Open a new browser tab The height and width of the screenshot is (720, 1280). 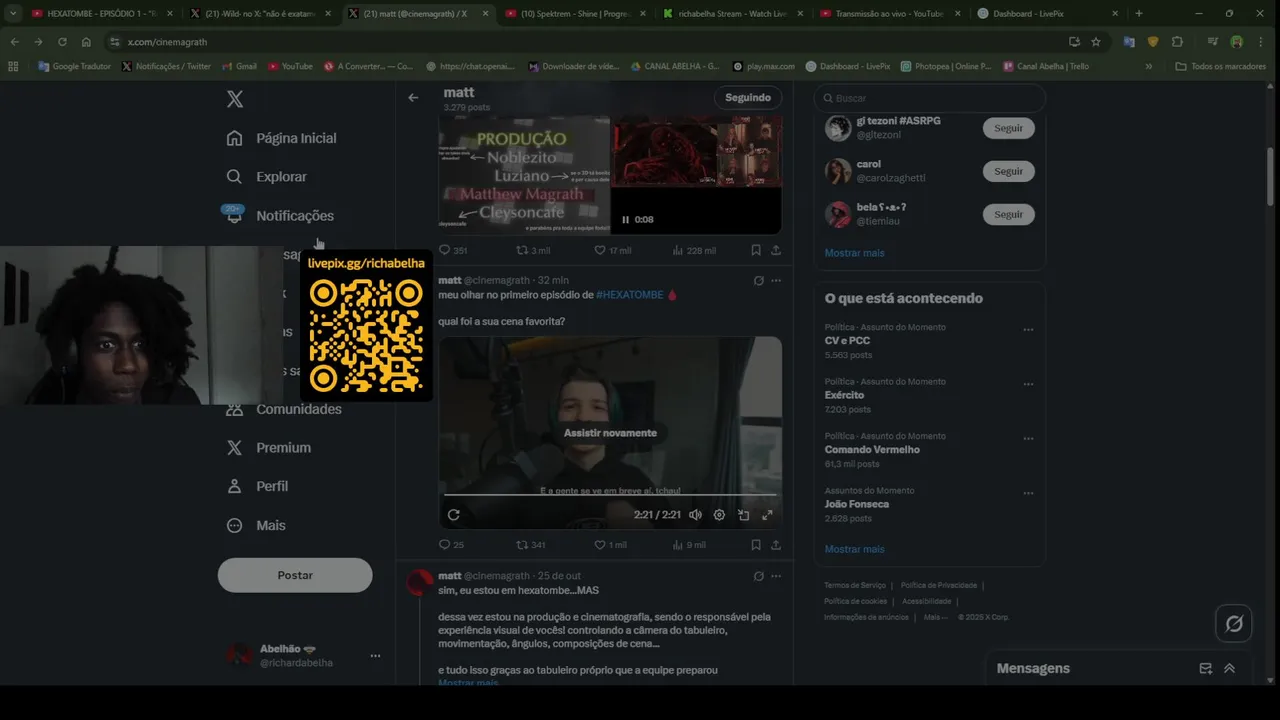(1139, 14)
